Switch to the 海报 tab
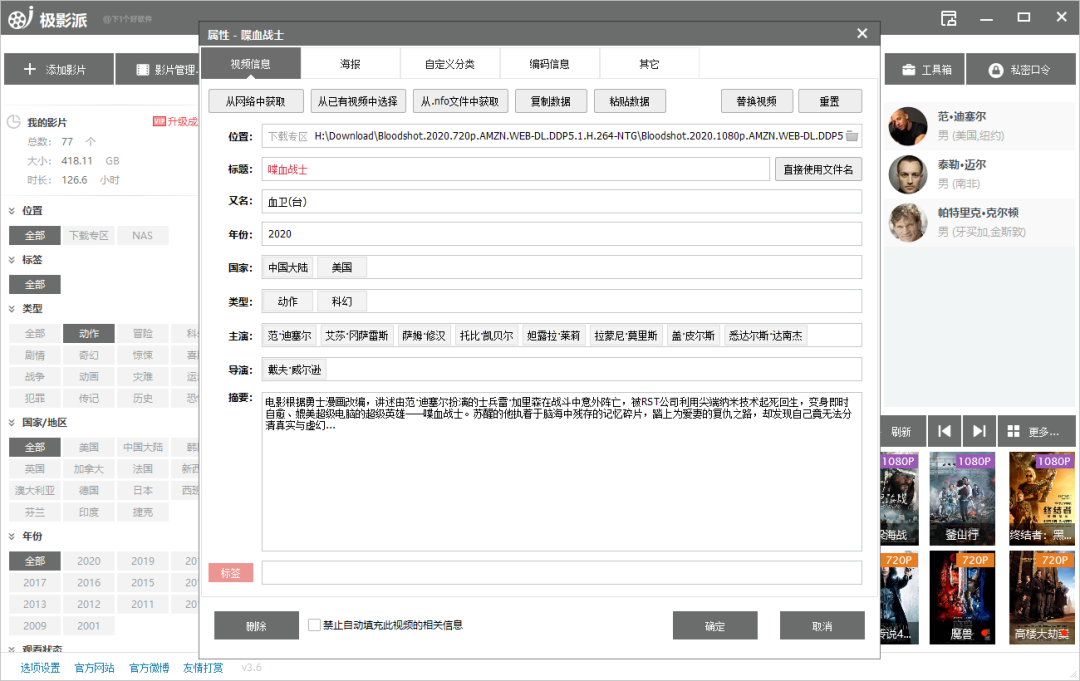 coord(350,64)
